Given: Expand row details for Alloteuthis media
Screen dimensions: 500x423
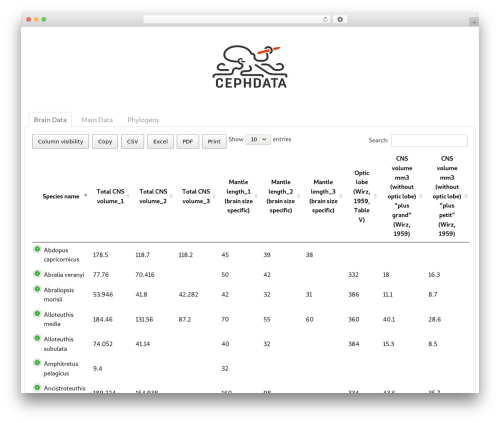Looking at the screenshot, I should click(37, 314).
